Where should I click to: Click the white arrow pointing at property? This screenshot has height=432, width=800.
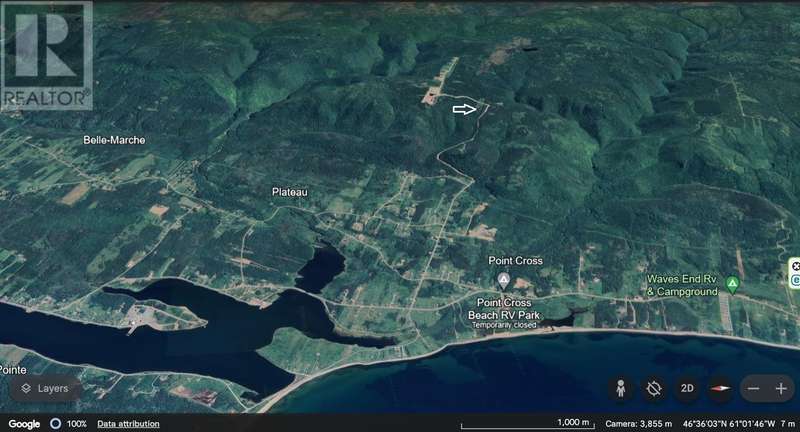[465, 109]
